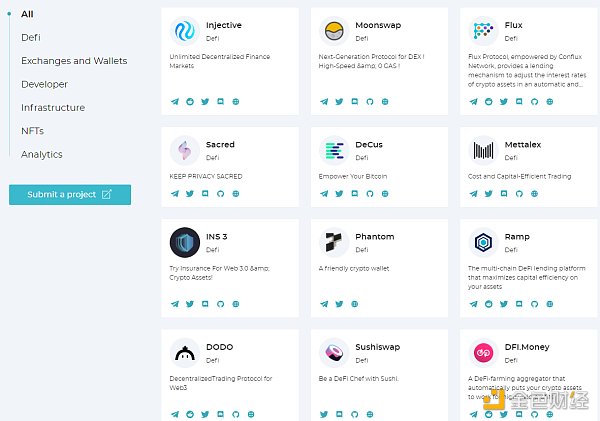The width and height of the screenshot is (600, 421).
Task: Click Moonswap's GitHub icon
Action: pos(370,101)
